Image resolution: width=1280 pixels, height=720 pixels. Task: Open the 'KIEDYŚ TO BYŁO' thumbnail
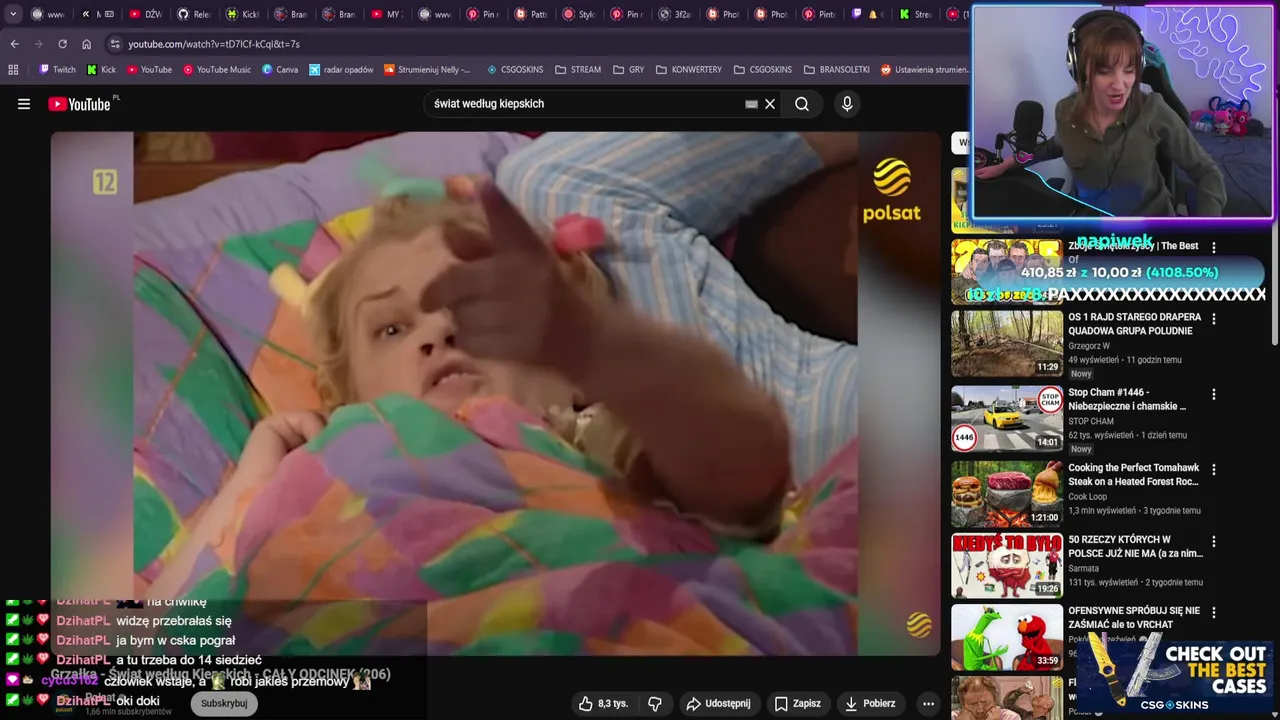[1007, 565]
